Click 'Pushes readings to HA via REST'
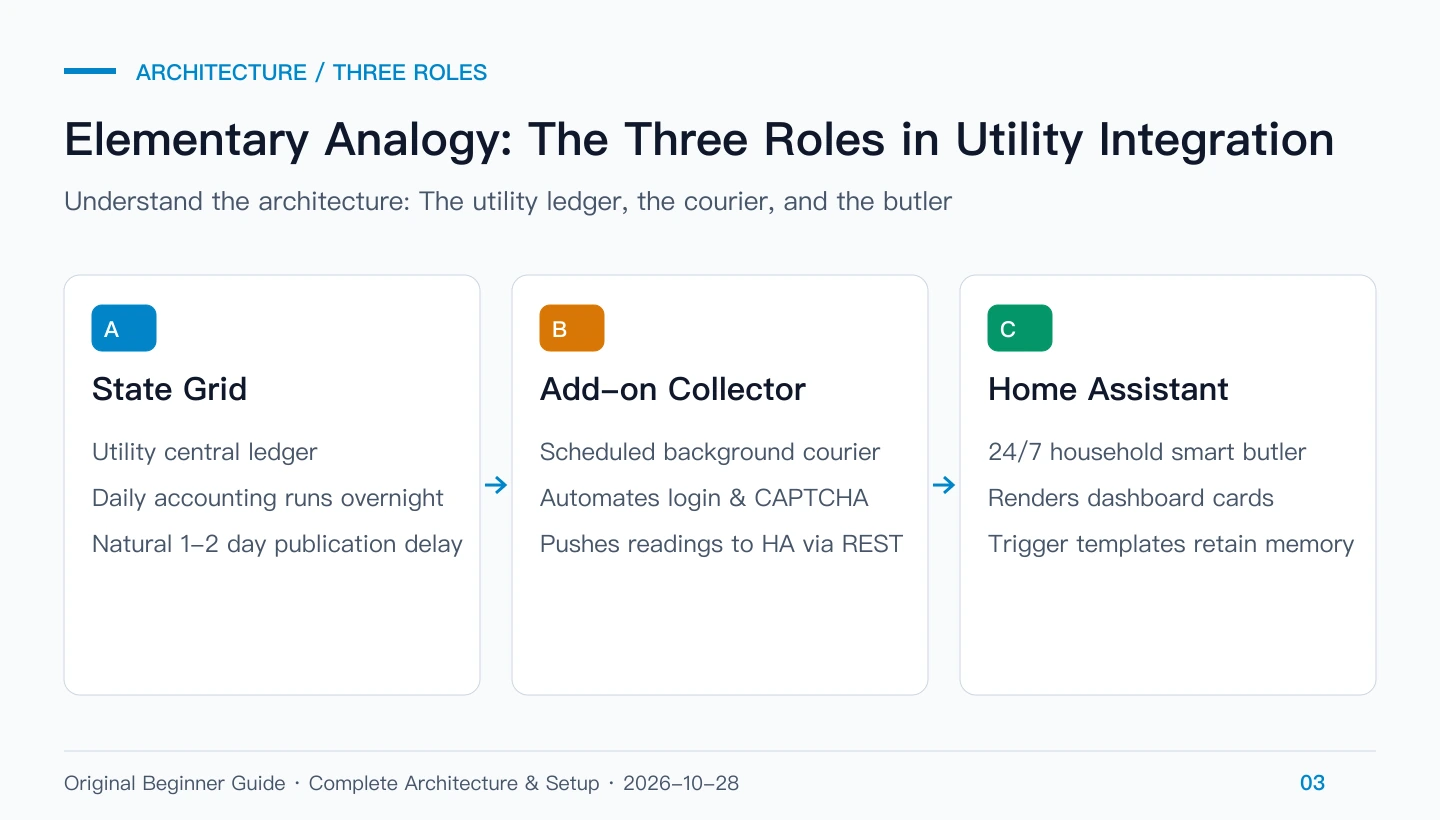1440x820 pixels. pos(721,544)
